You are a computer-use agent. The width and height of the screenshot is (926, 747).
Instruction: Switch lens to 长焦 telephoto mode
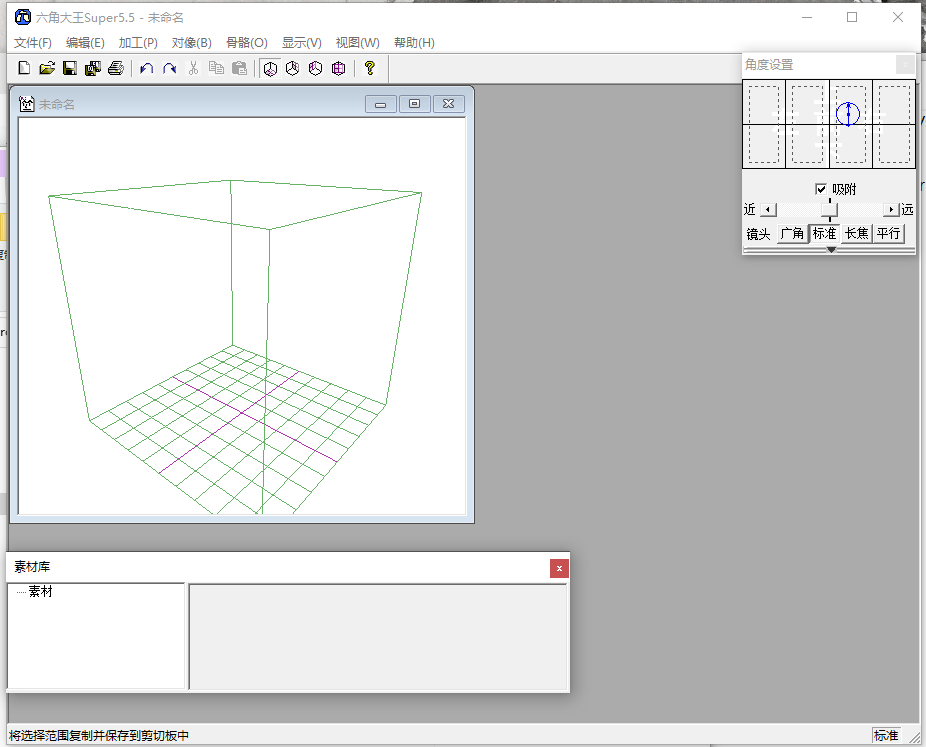[x=856, y=234]
